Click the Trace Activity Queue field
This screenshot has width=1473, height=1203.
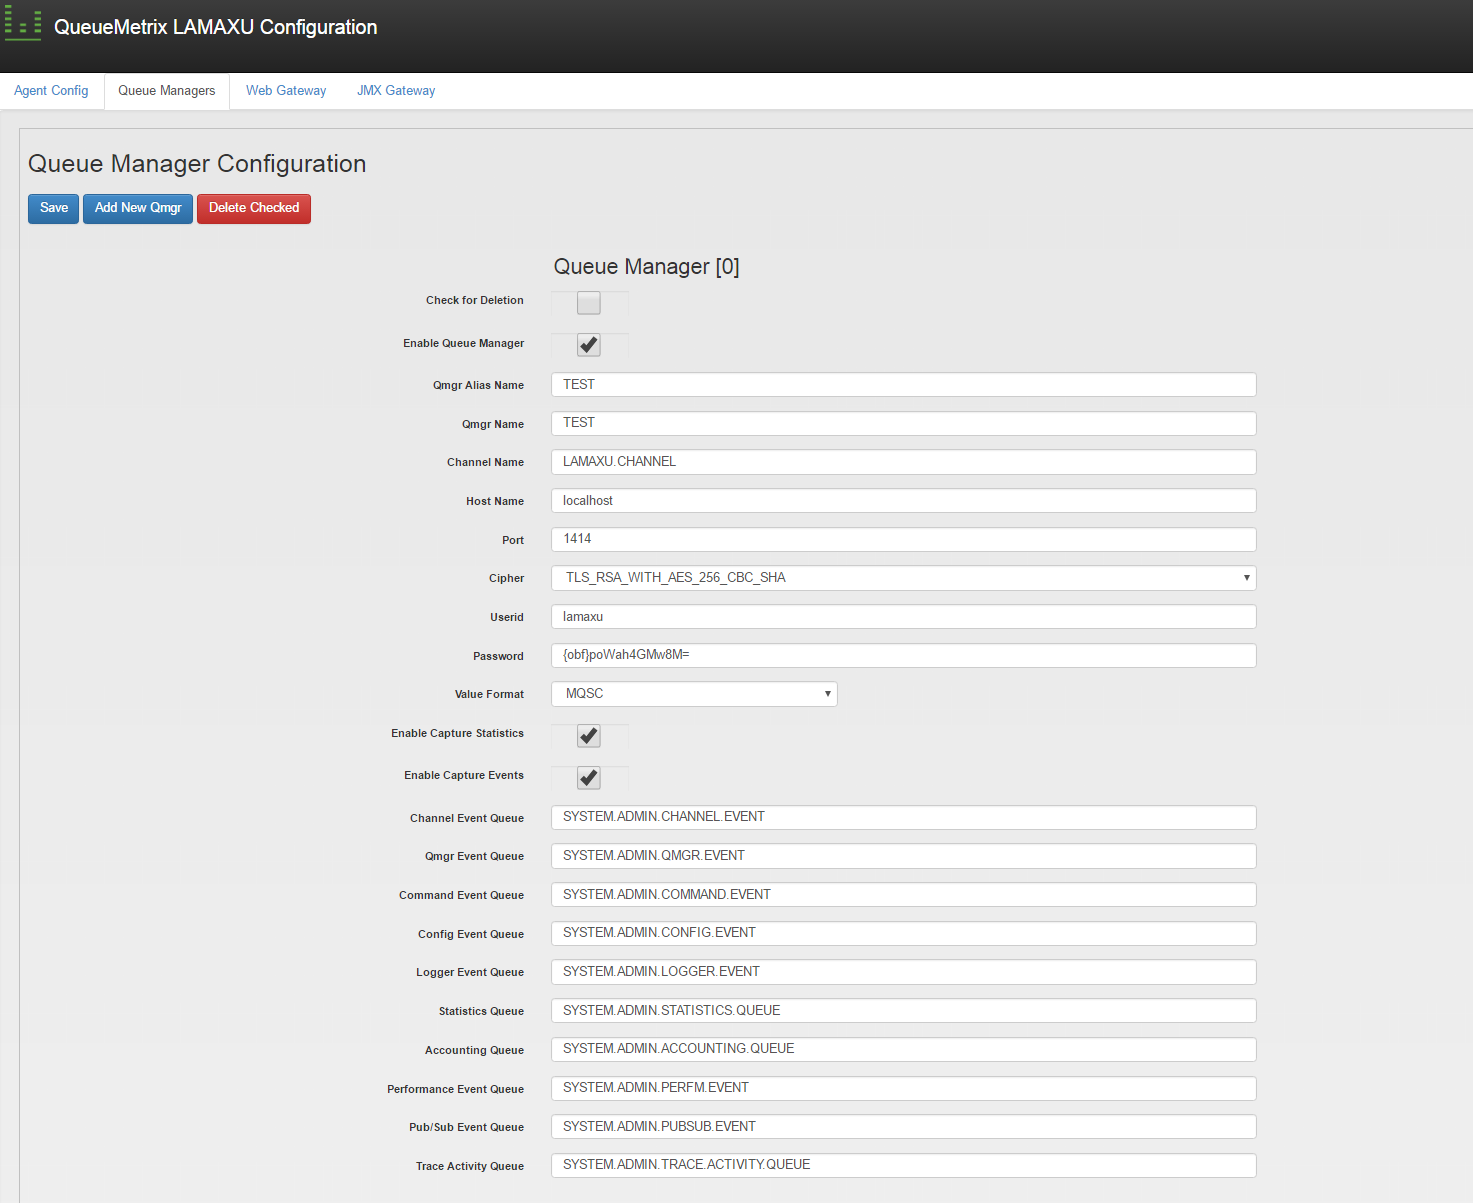(903, 1166)
